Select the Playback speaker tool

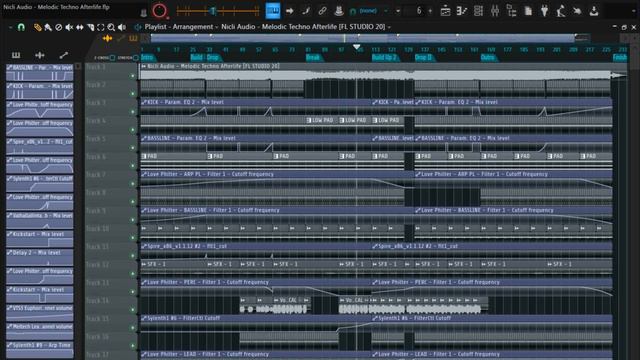click(x=122, y=27)
